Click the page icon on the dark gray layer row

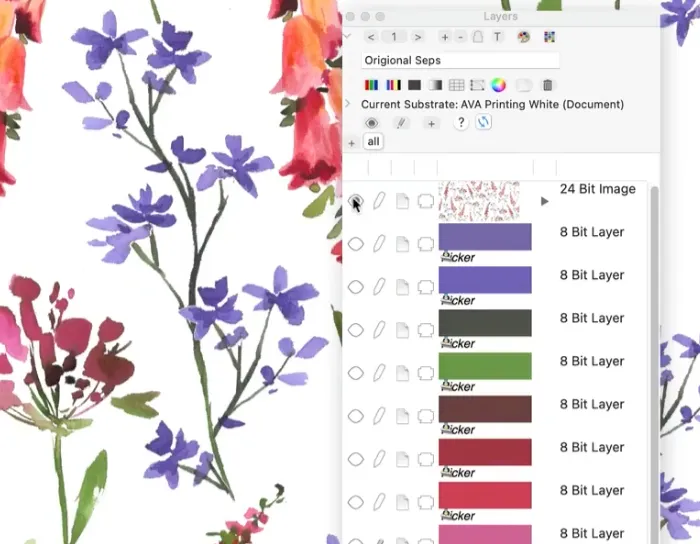coord(402,330)
